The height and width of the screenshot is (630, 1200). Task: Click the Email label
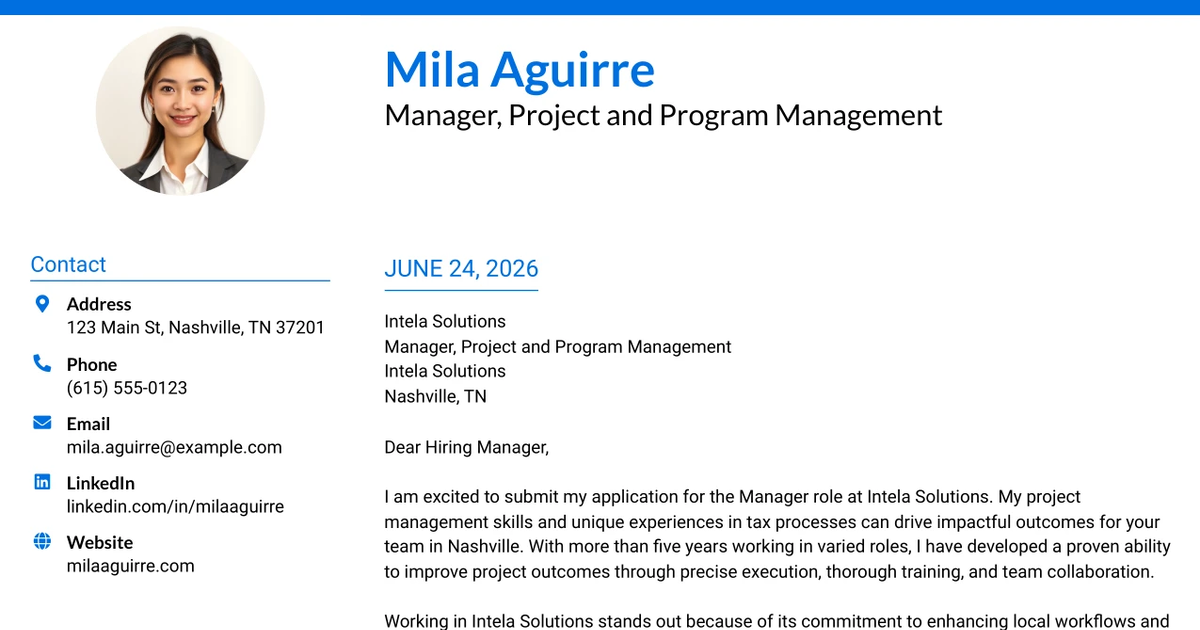[x=88, y=424]
